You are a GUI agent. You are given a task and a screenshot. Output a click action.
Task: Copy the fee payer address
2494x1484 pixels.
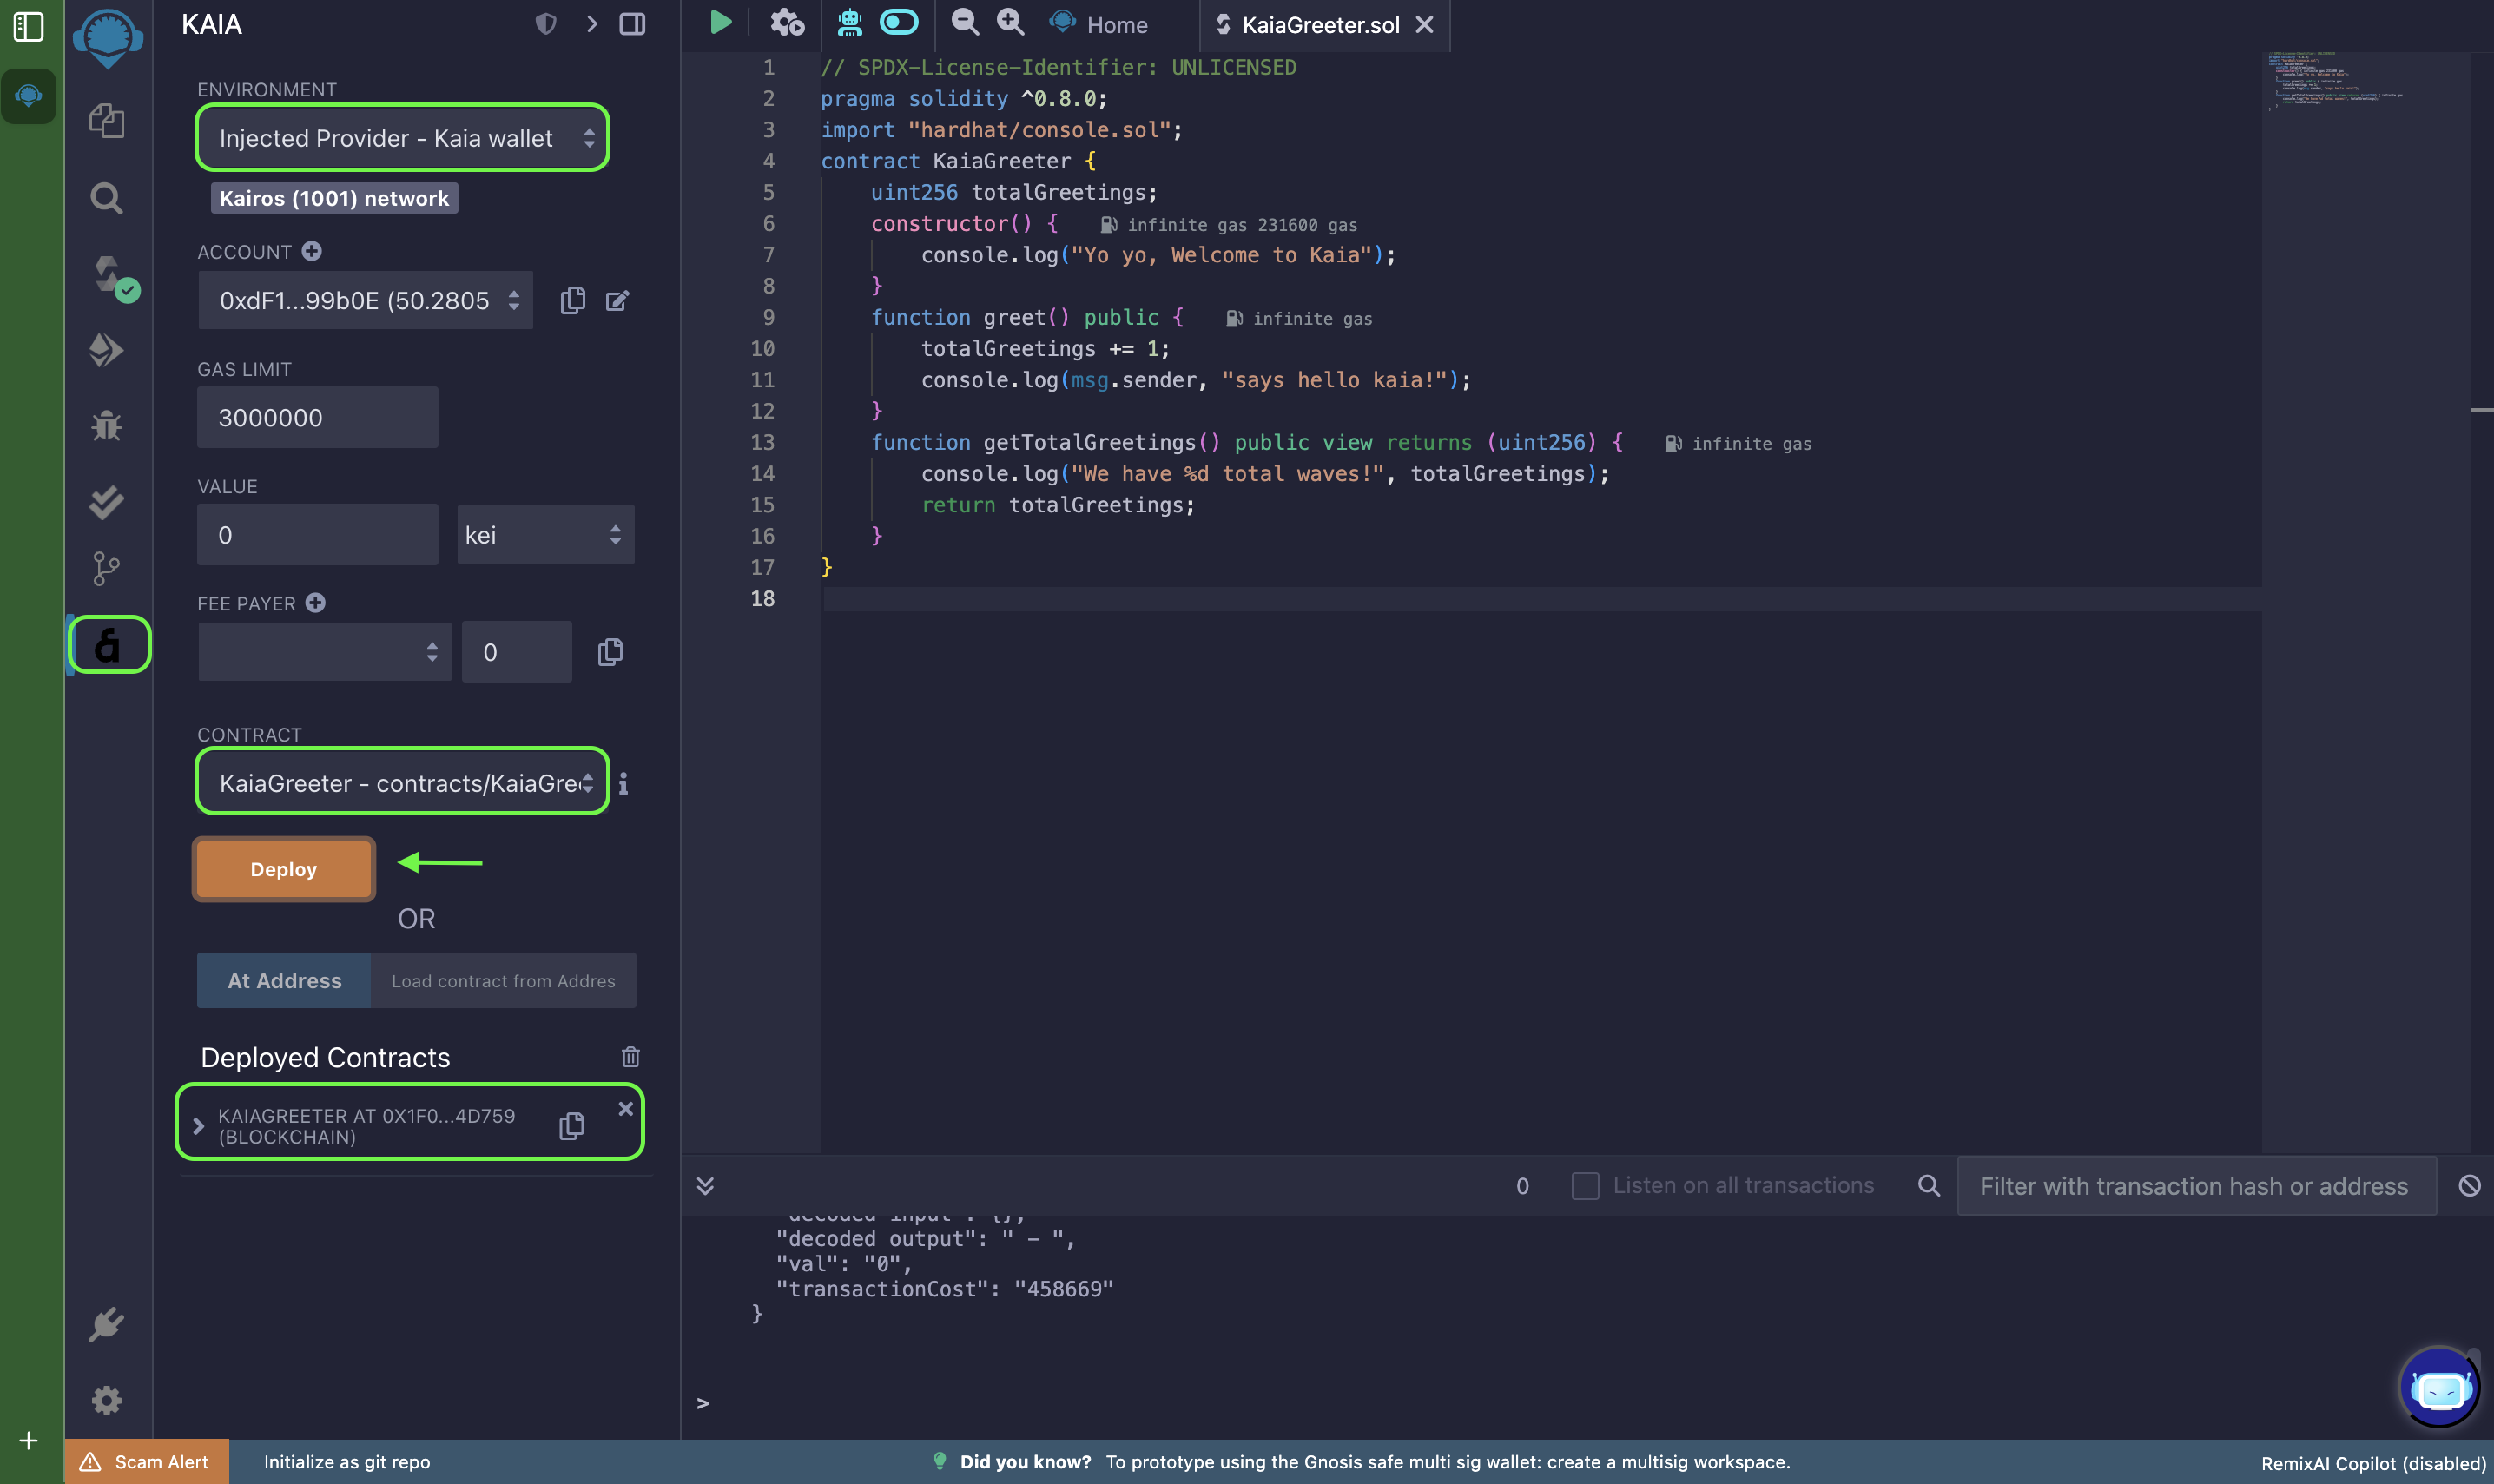pyautogui.click(x=610, y=652)
